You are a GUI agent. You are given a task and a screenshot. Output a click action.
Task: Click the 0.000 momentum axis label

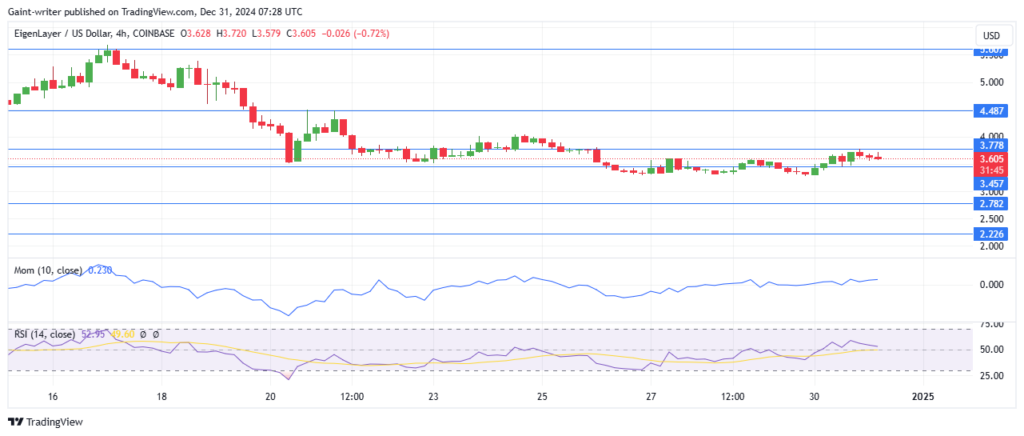coord(990,284)
